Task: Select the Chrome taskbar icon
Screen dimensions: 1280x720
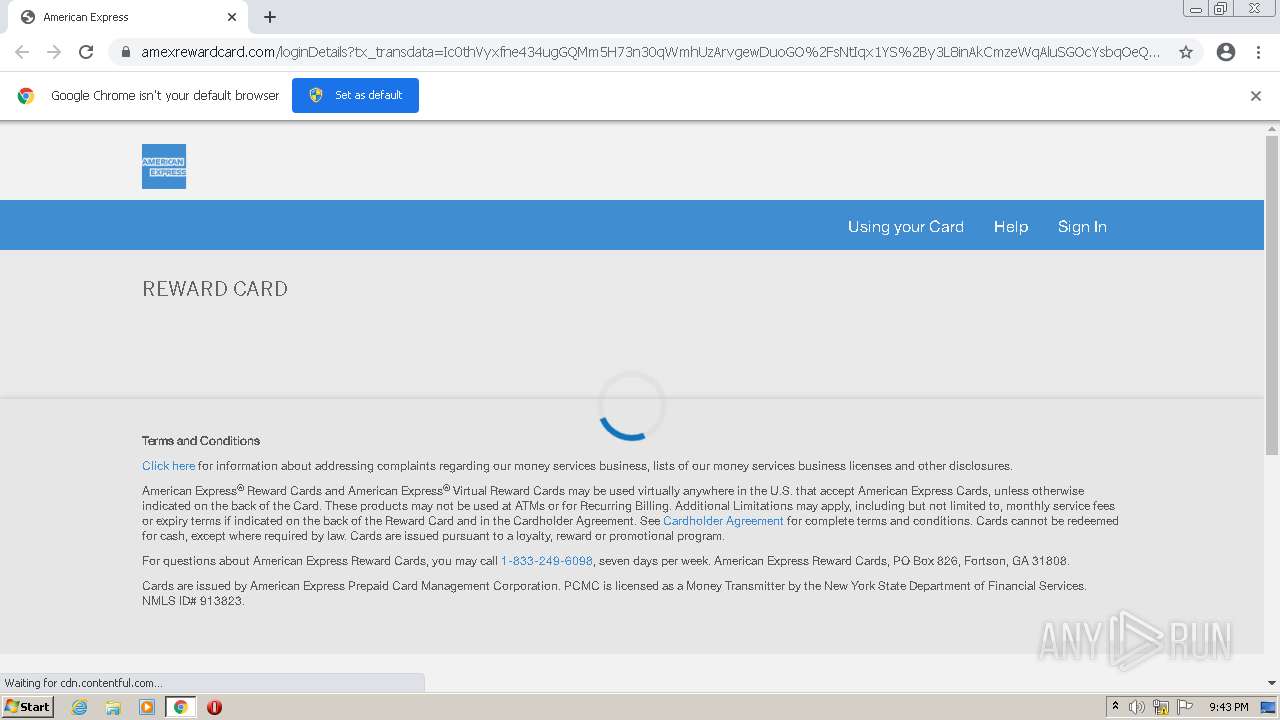Action: coord(180,707)
